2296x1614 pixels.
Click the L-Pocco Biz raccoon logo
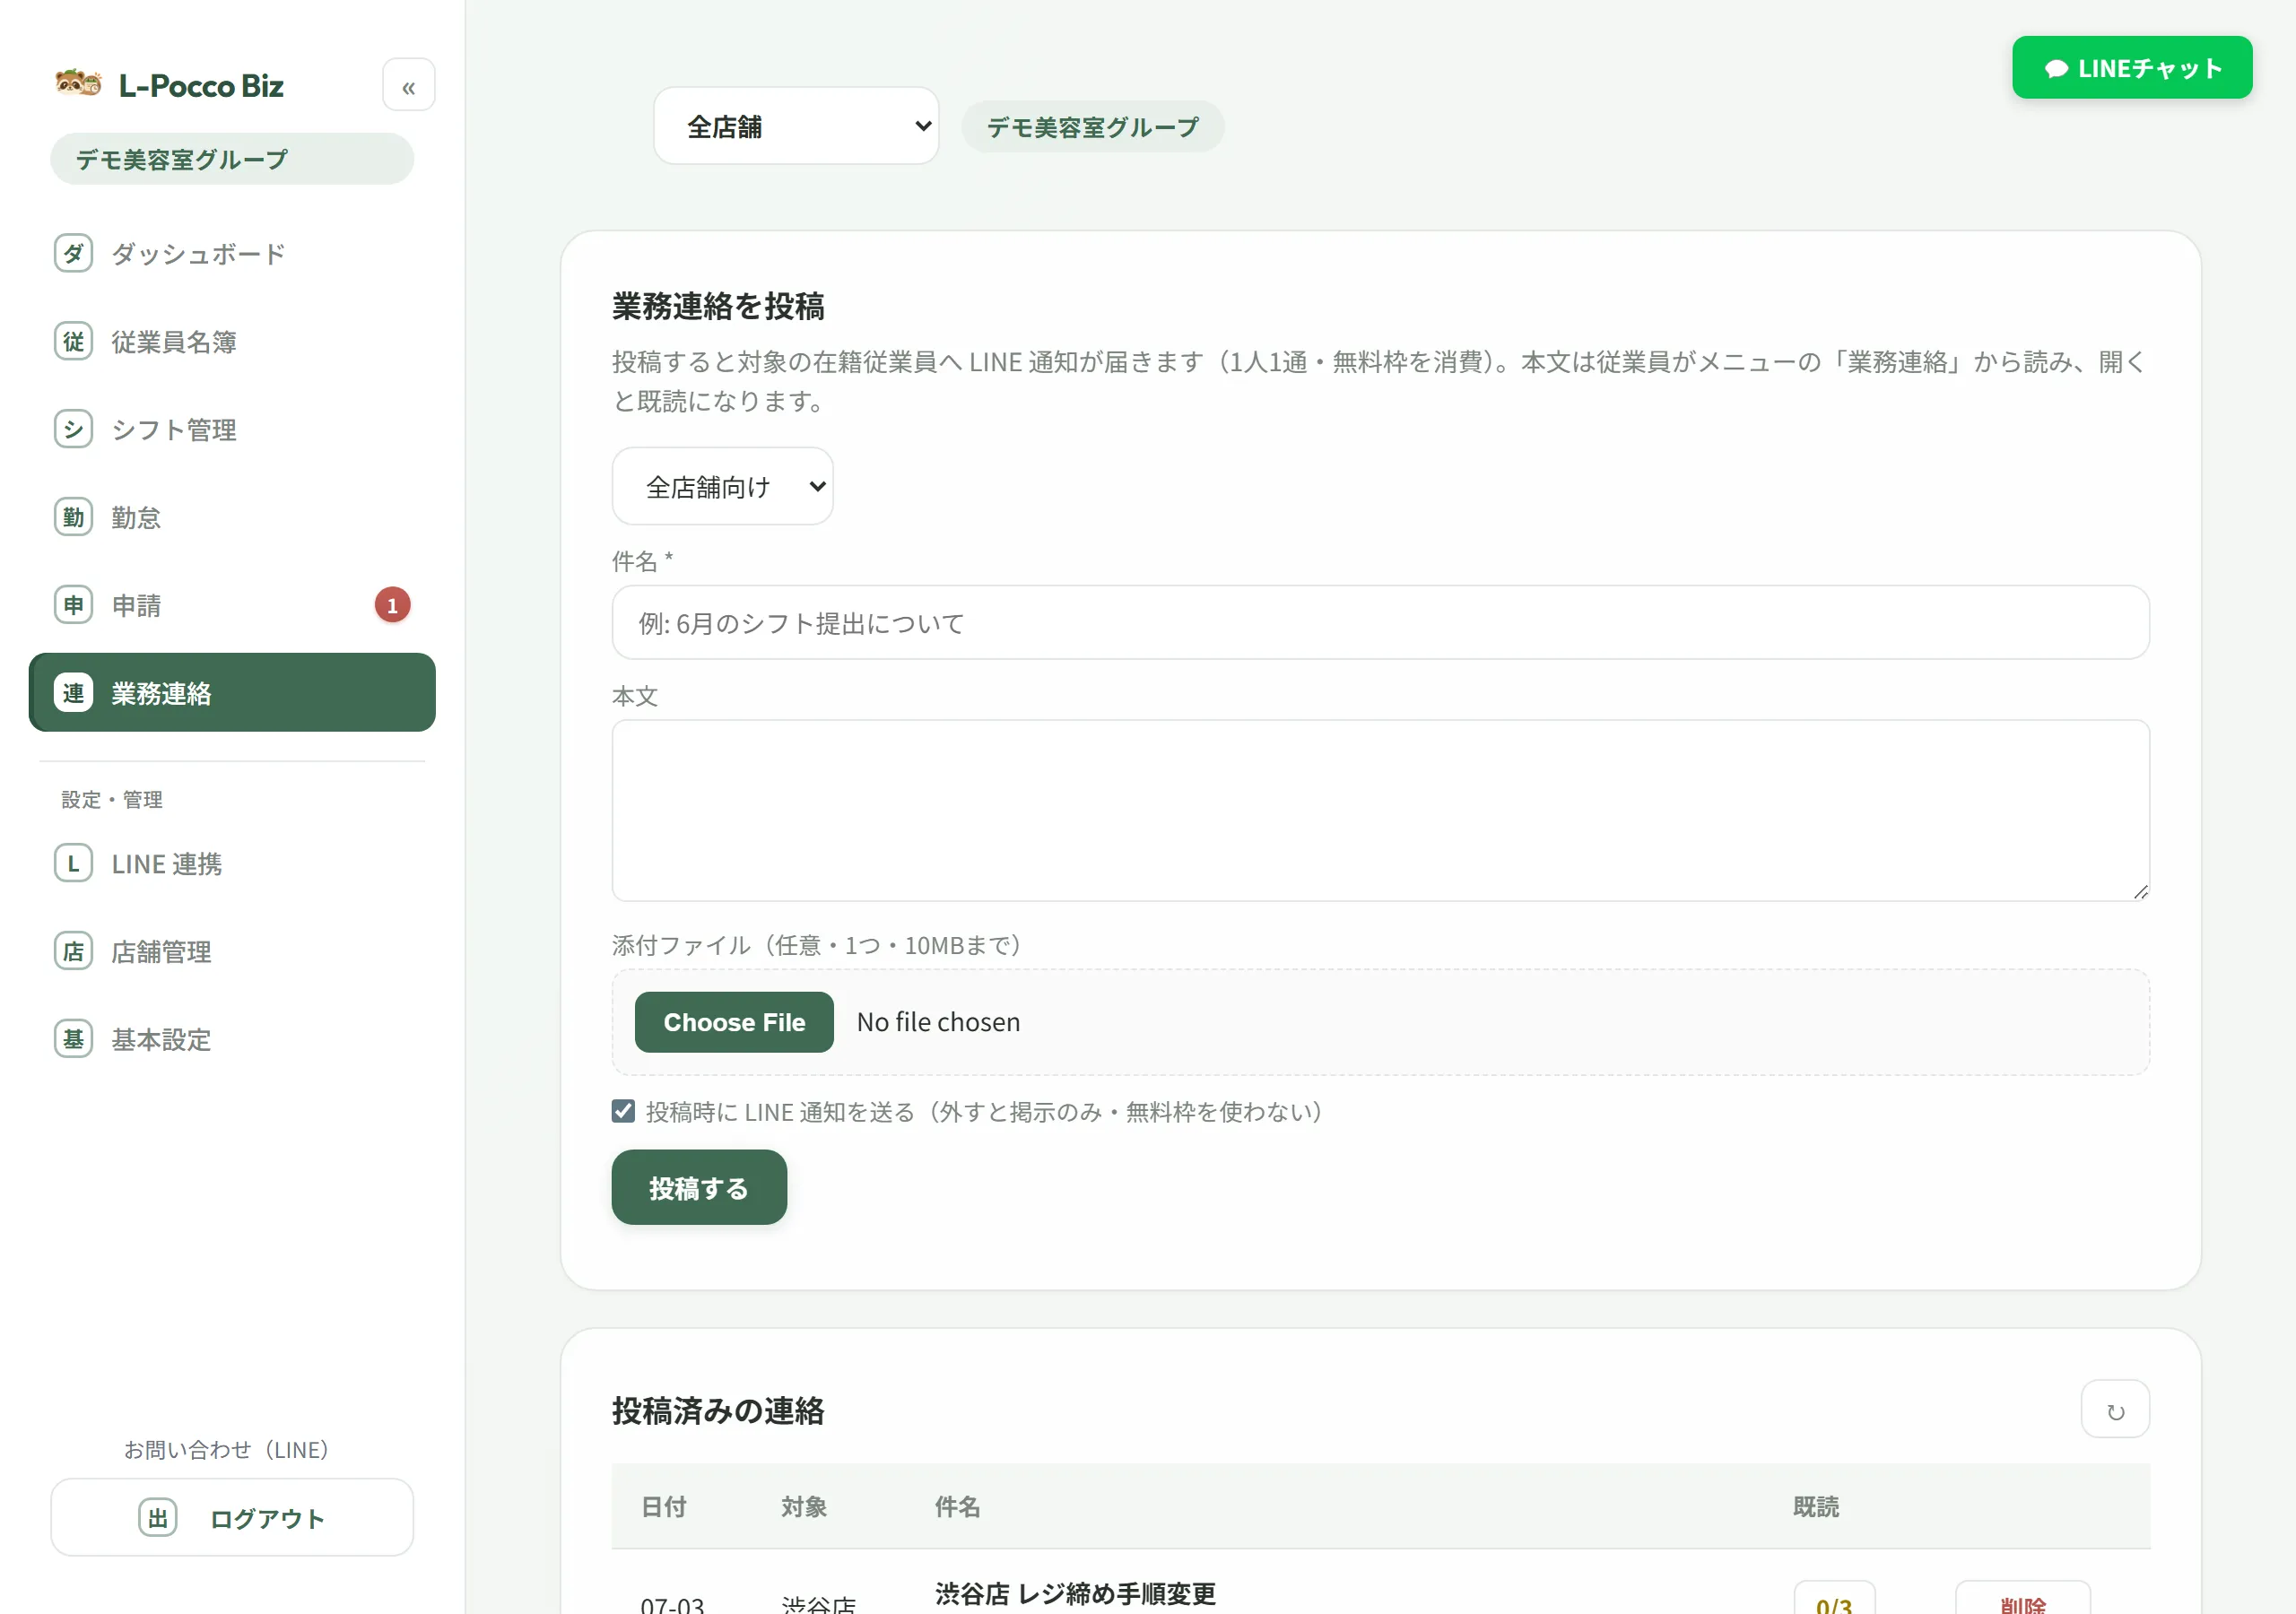pyautogui.click(x=78, y=84)
